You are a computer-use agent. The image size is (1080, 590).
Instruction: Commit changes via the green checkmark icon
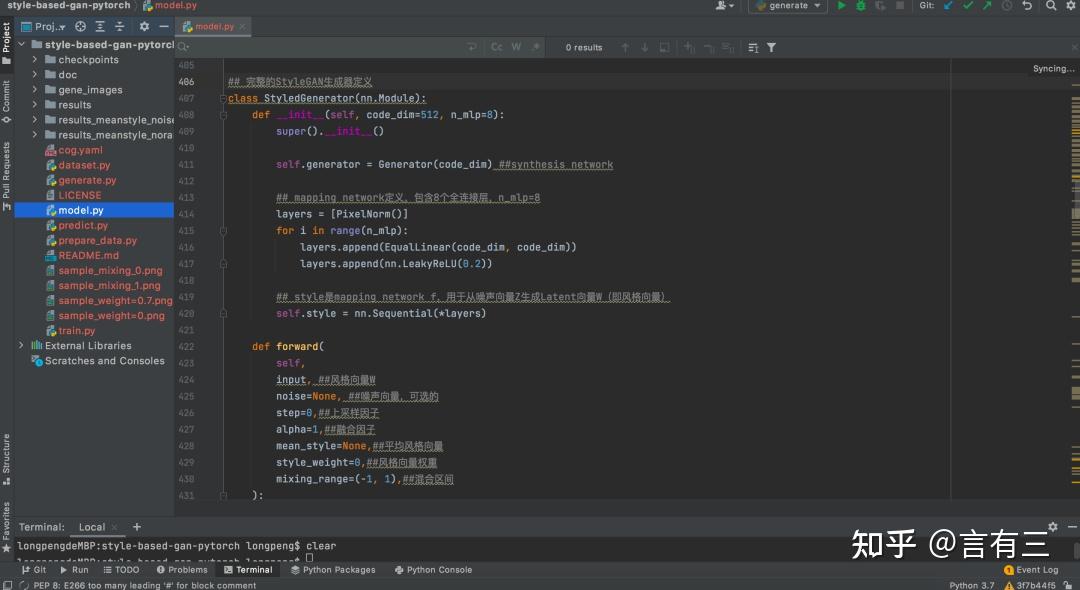coord(969,6)
